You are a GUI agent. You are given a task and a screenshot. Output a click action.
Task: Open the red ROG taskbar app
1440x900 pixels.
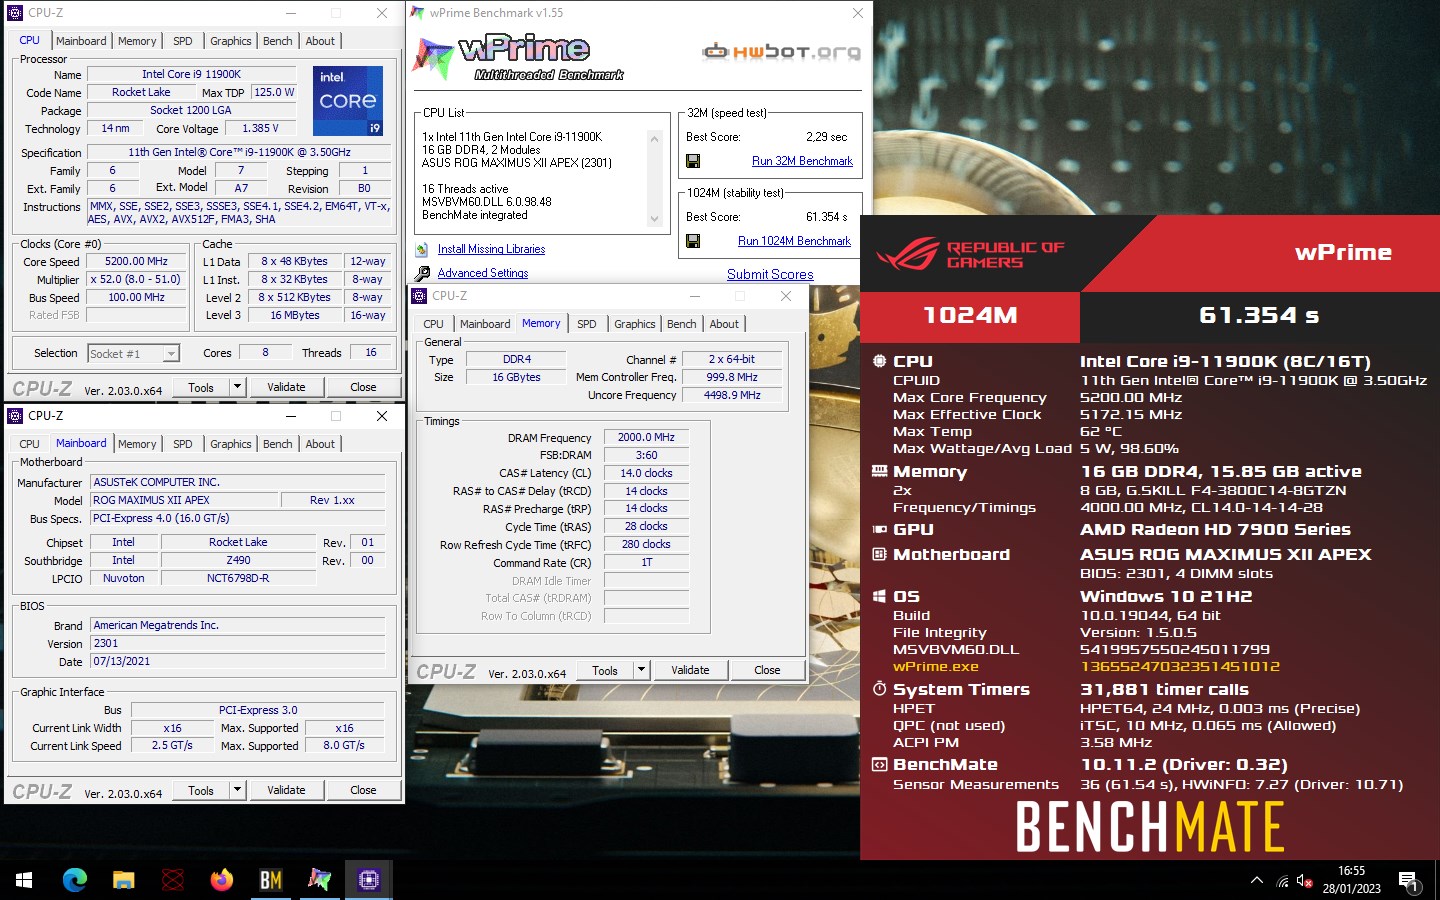click(172, 880)
